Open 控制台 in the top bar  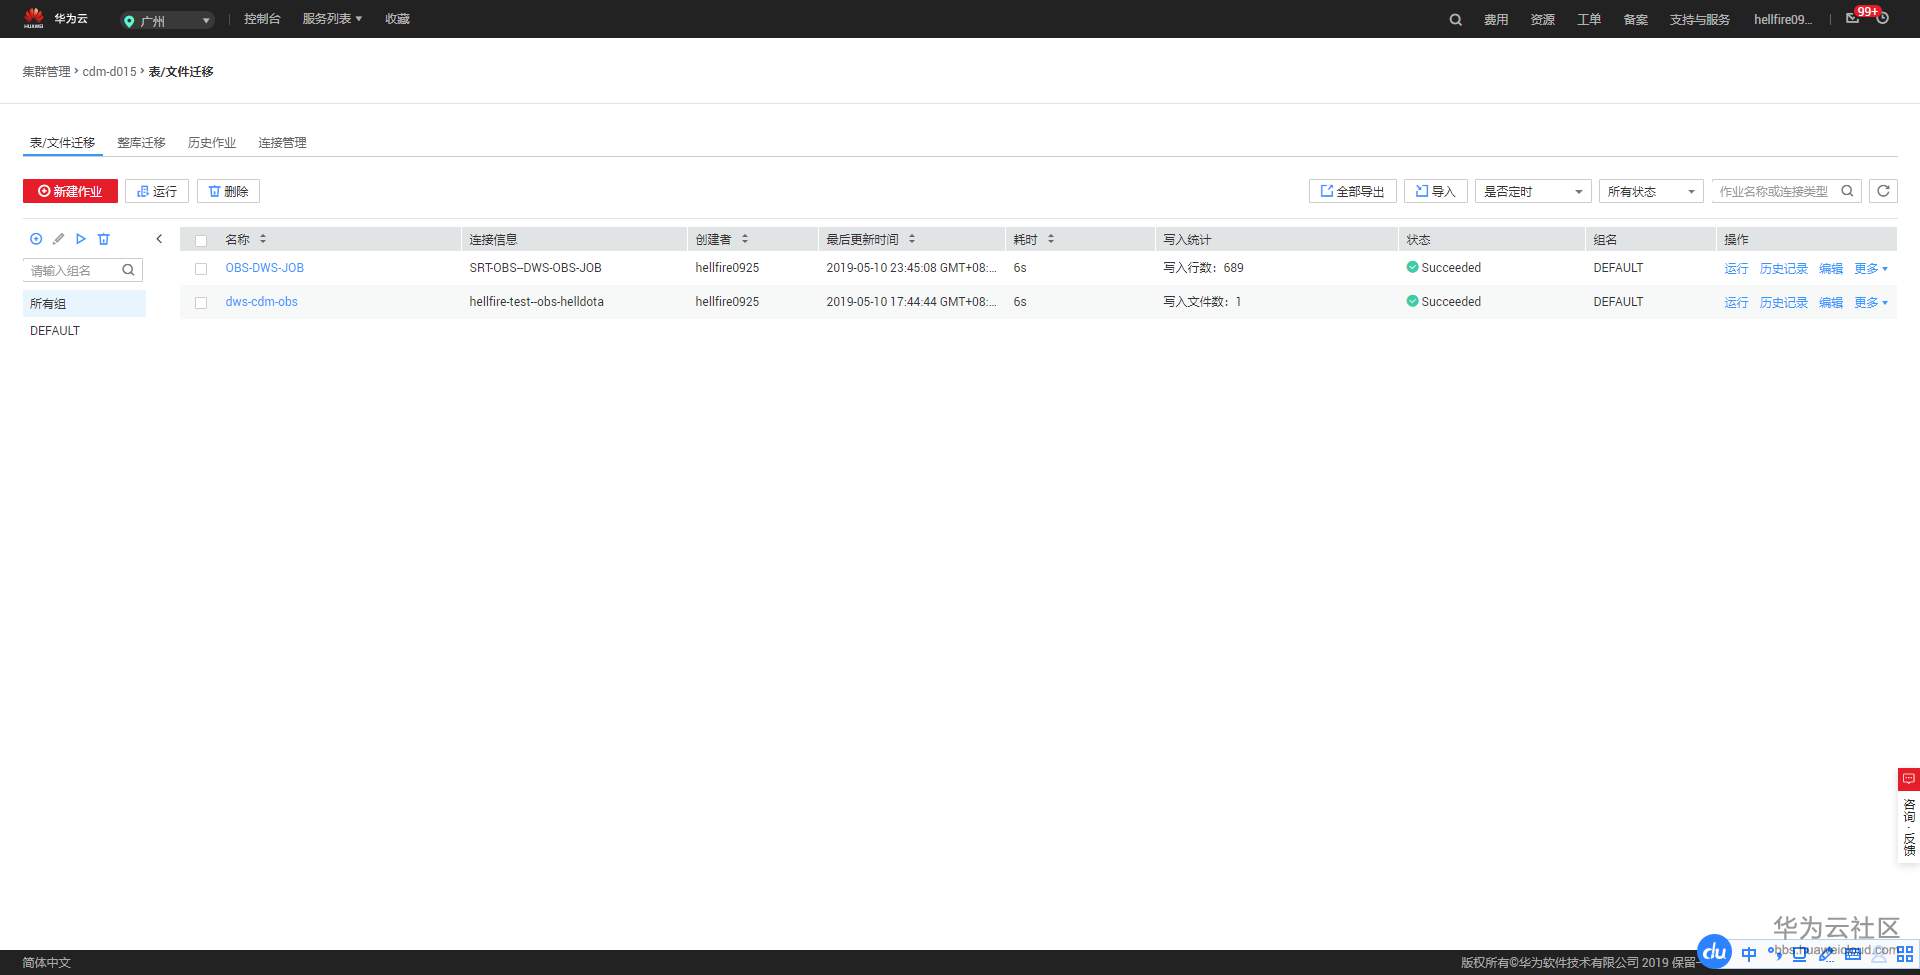[262, 19]
